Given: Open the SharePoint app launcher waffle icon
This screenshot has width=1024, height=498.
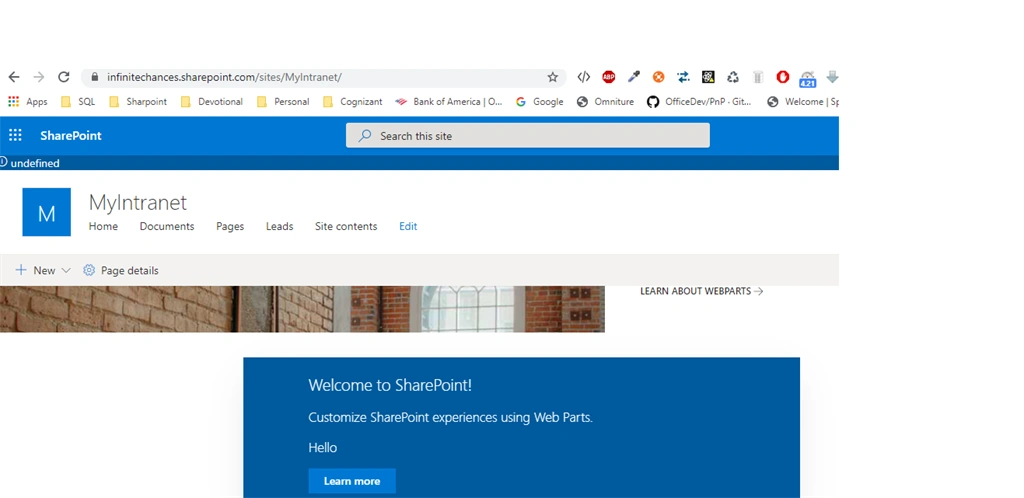Looking at the screenshot, I should click(15, 135).
